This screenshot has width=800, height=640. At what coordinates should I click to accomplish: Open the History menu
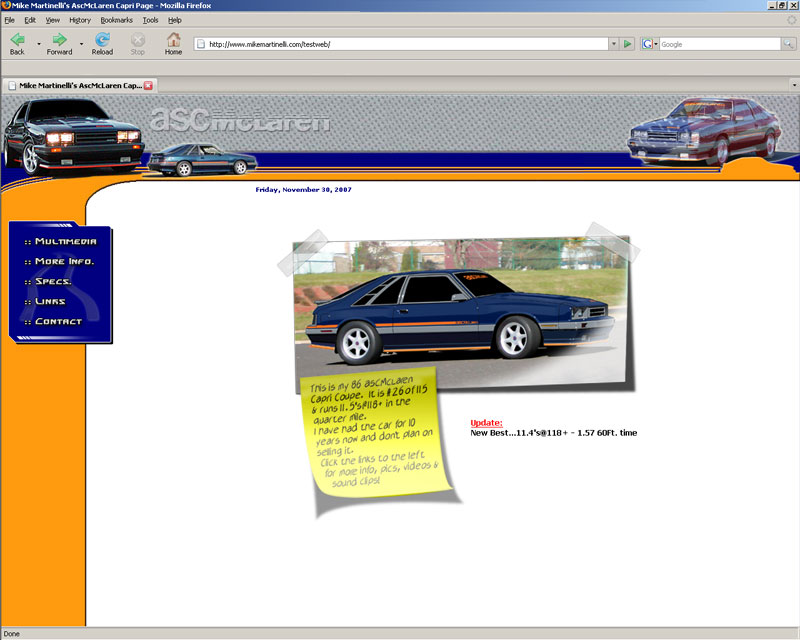[80, 20]
